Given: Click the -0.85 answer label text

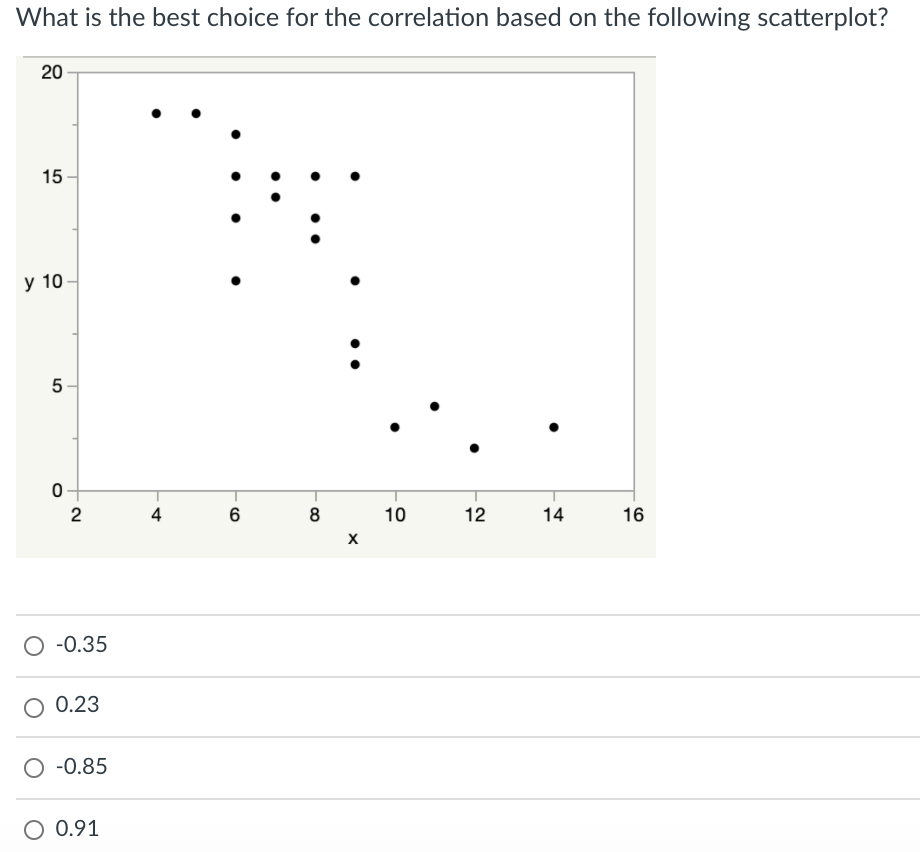Looking at the screenshot, I should tap(82, 767).
